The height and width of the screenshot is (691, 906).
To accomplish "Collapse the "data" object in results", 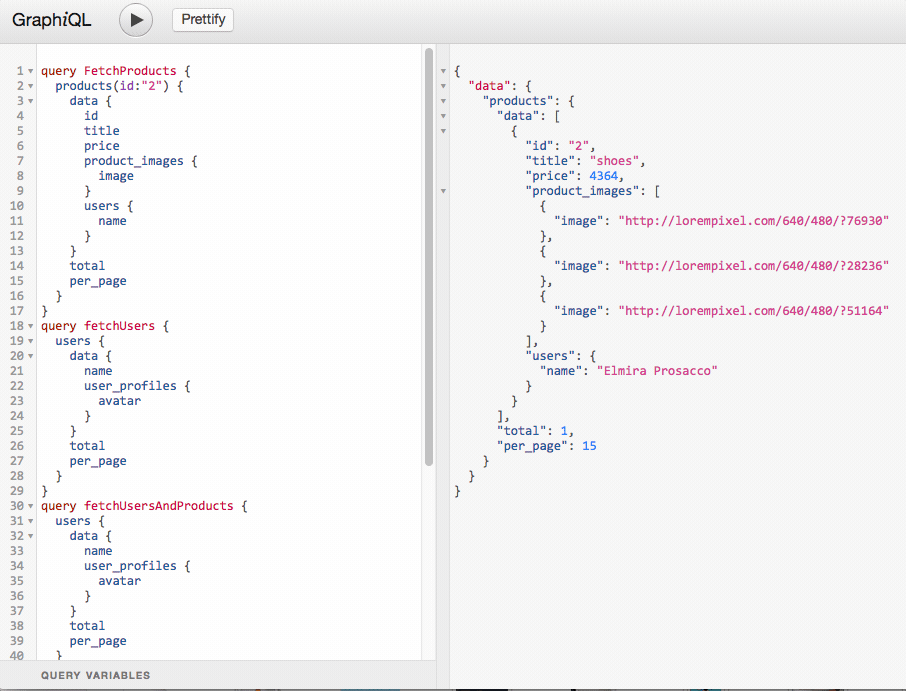I will click(443, 86).
